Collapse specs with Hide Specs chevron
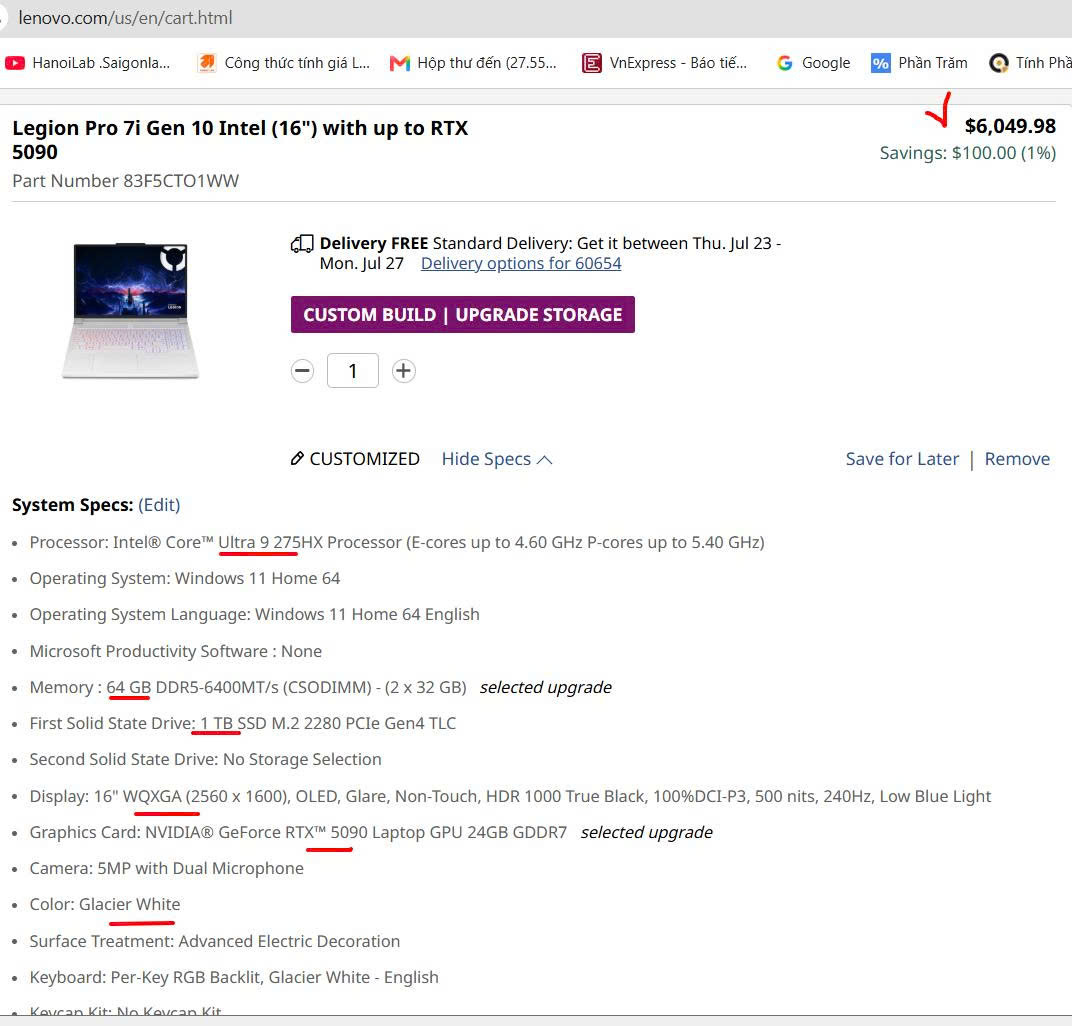This screenshot has width=1072, height=1026. pos(545,459)
